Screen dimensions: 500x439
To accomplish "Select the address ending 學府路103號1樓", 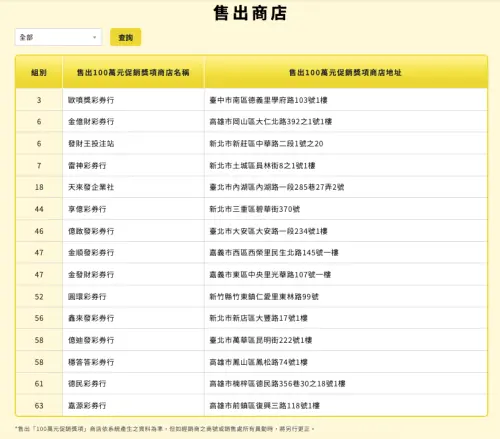I will [268, 100].
